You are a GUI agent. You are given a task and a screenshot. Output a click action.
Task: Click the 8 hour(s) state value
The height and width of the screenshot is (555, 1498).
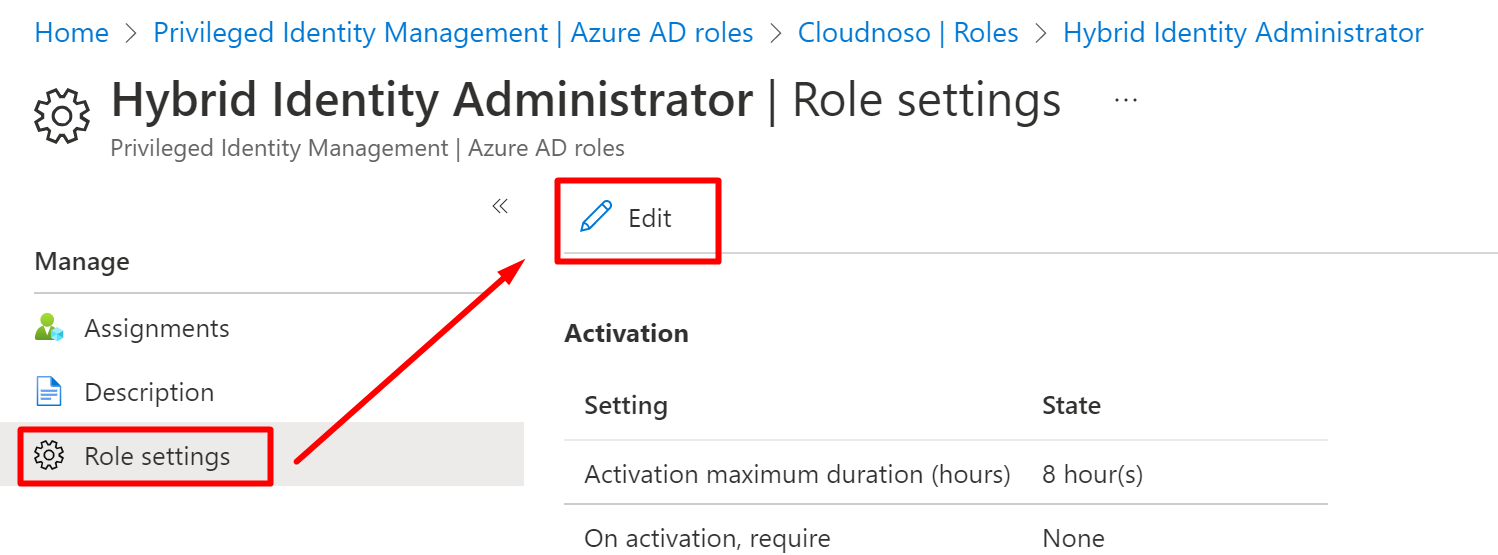tap(1092, 474)
